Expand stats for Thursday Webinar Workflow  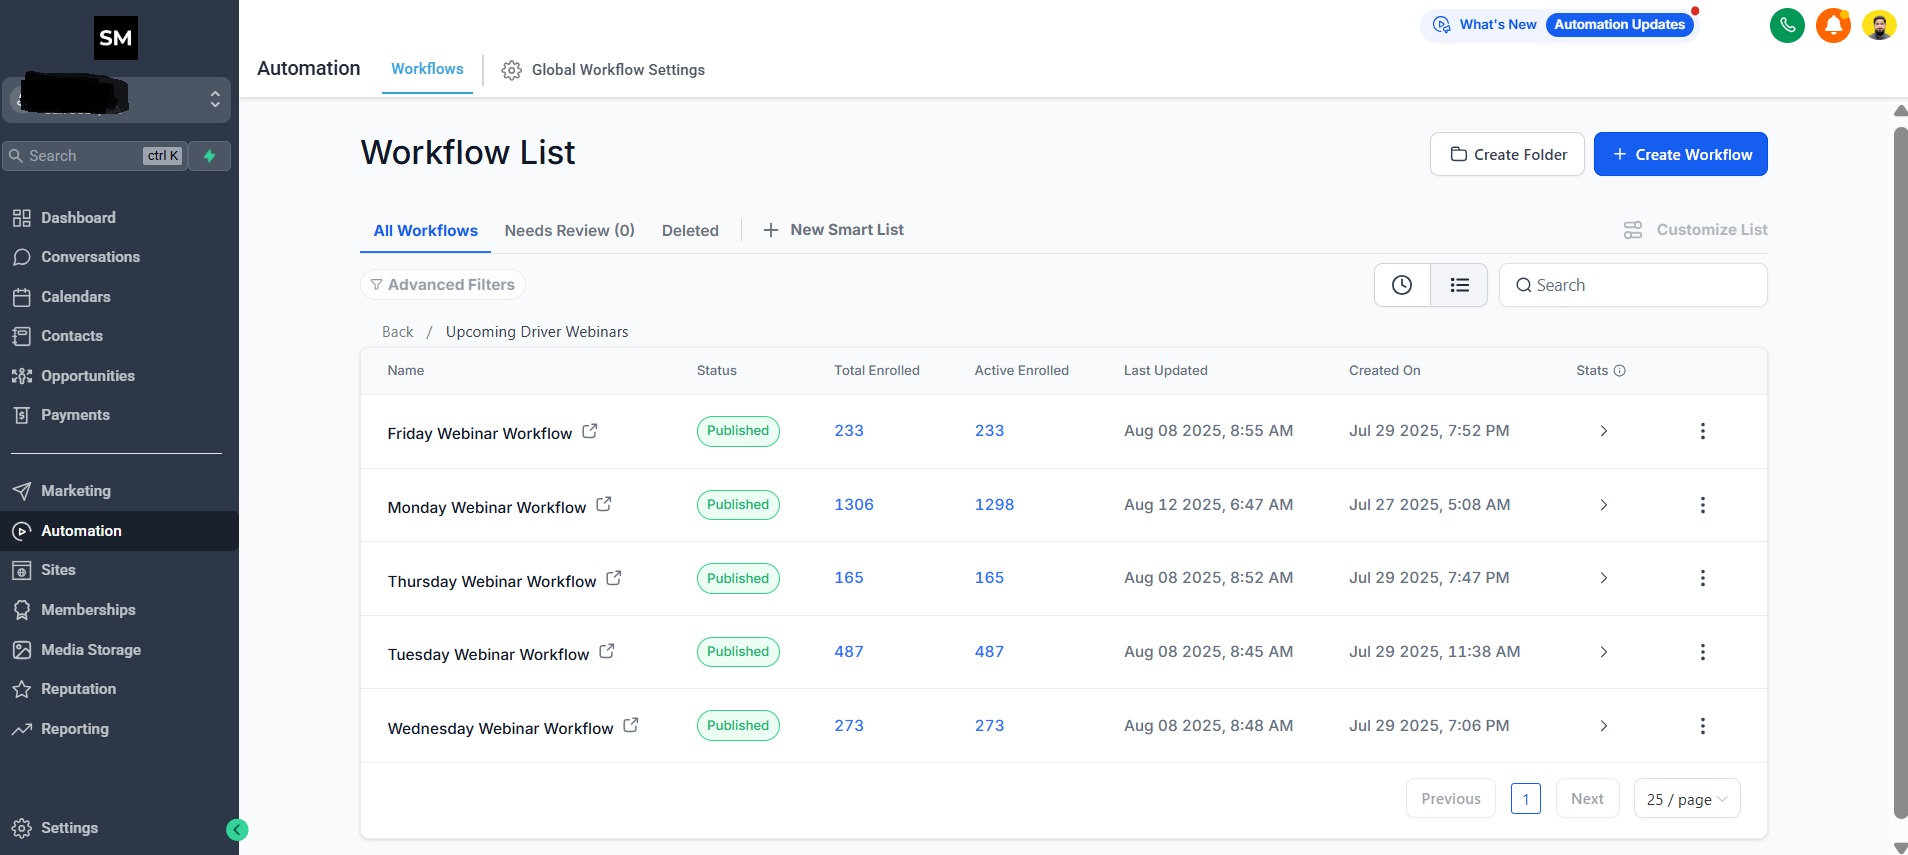(x=1603, y=578)
